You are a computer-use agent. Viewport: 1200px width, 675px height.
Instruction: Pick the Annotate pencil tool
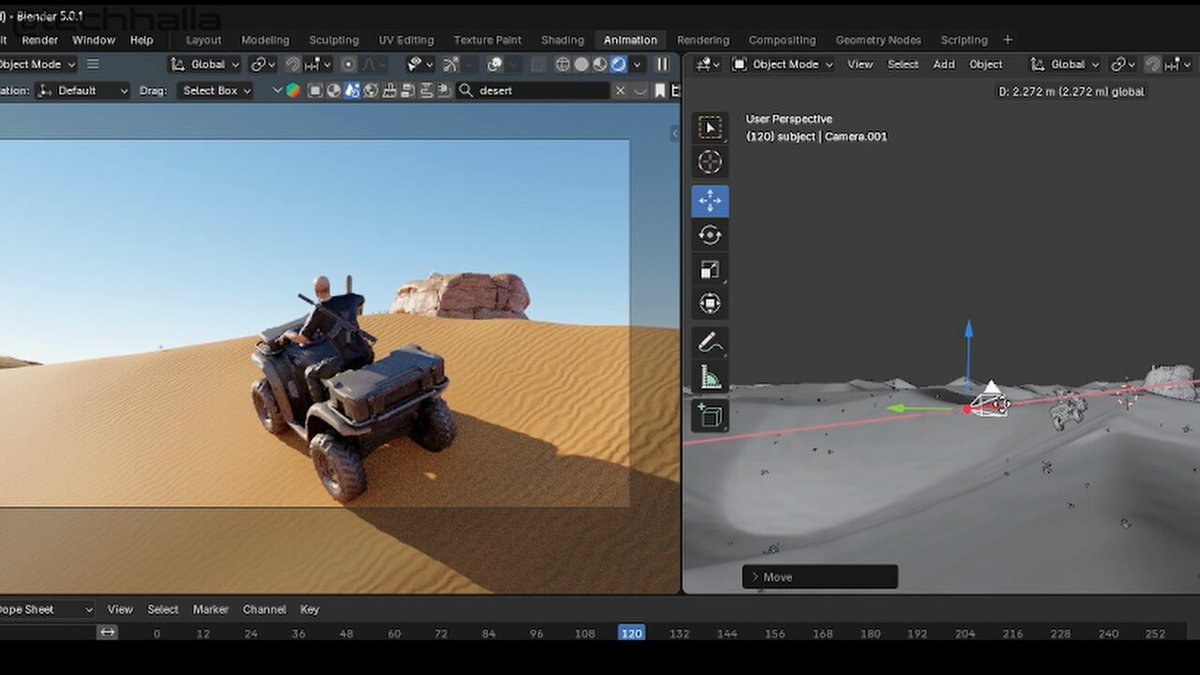(710, 343)
